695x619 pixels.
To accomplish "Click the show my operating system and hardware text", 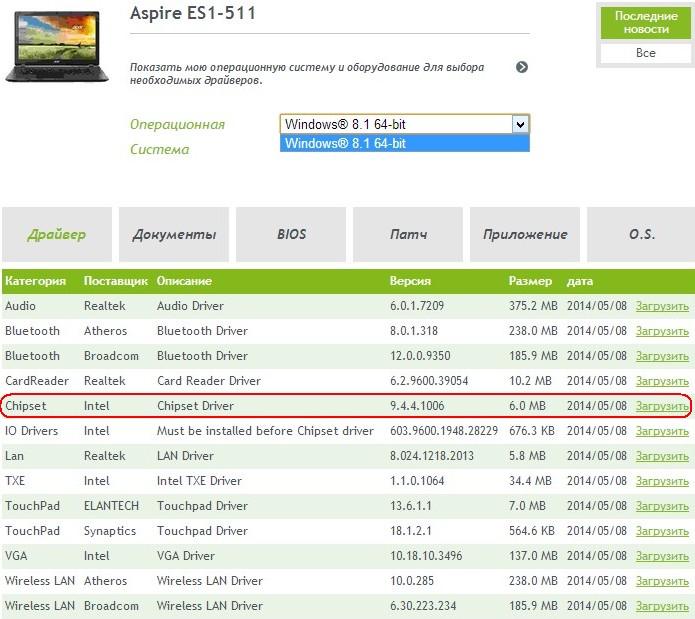I will [307, 74].
